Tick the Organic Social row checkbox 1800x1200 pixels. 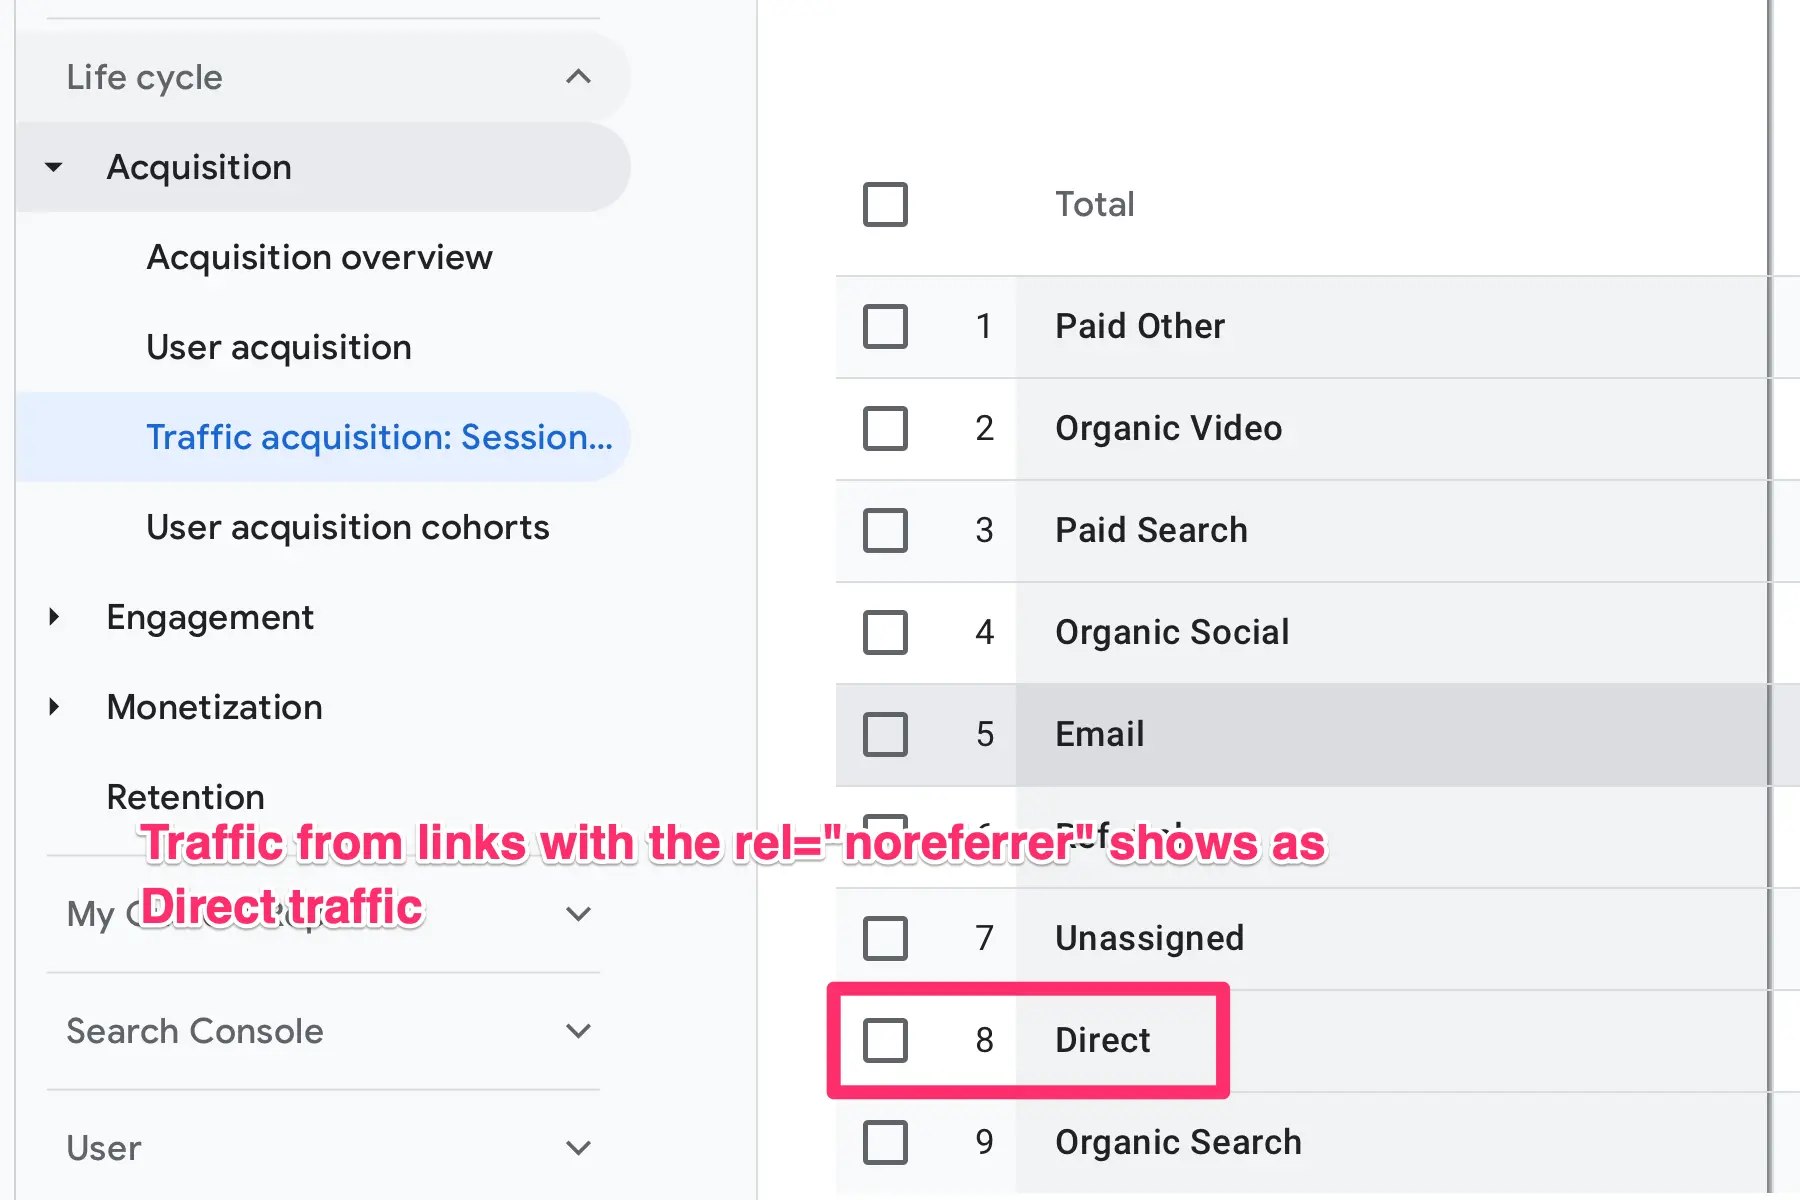pyautogui.click(x=885, y=632)
